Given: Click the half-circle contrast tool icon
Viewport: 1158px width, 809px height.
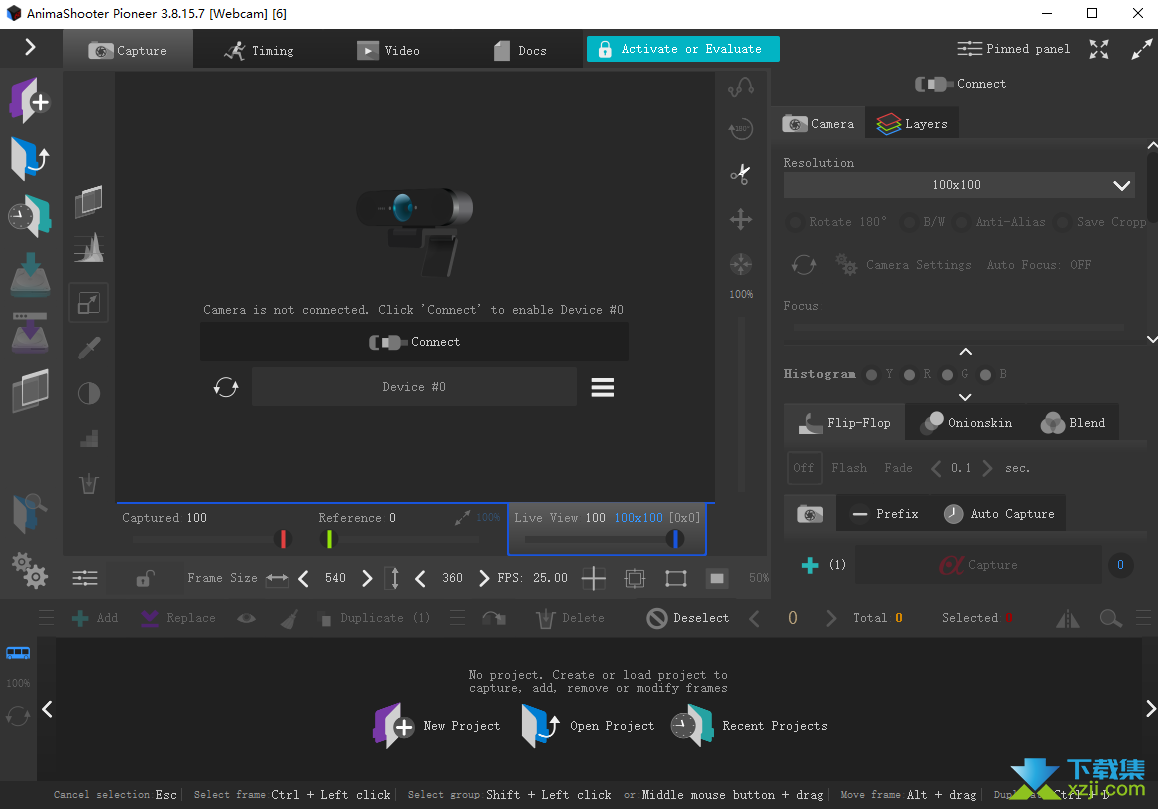Looking at the screenshot, I should click(89, 393).
